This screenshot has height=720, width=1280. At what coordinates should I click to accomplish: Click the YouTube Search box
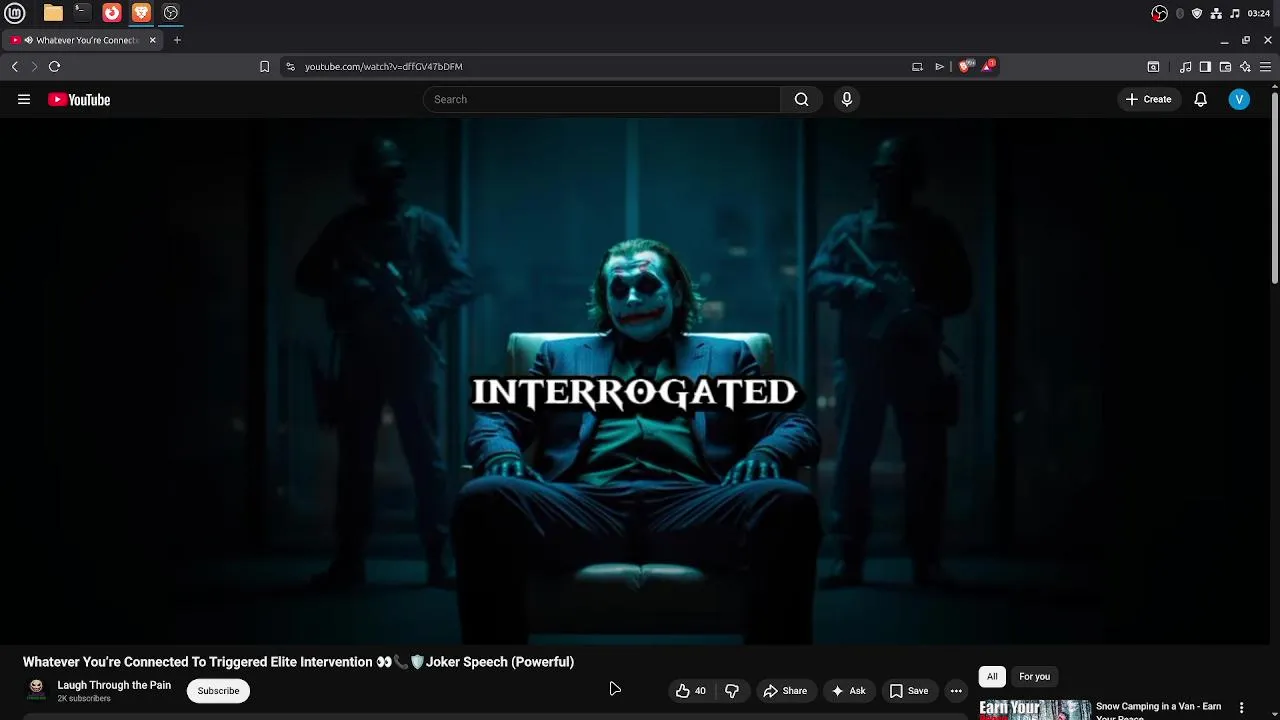(602, 99)
